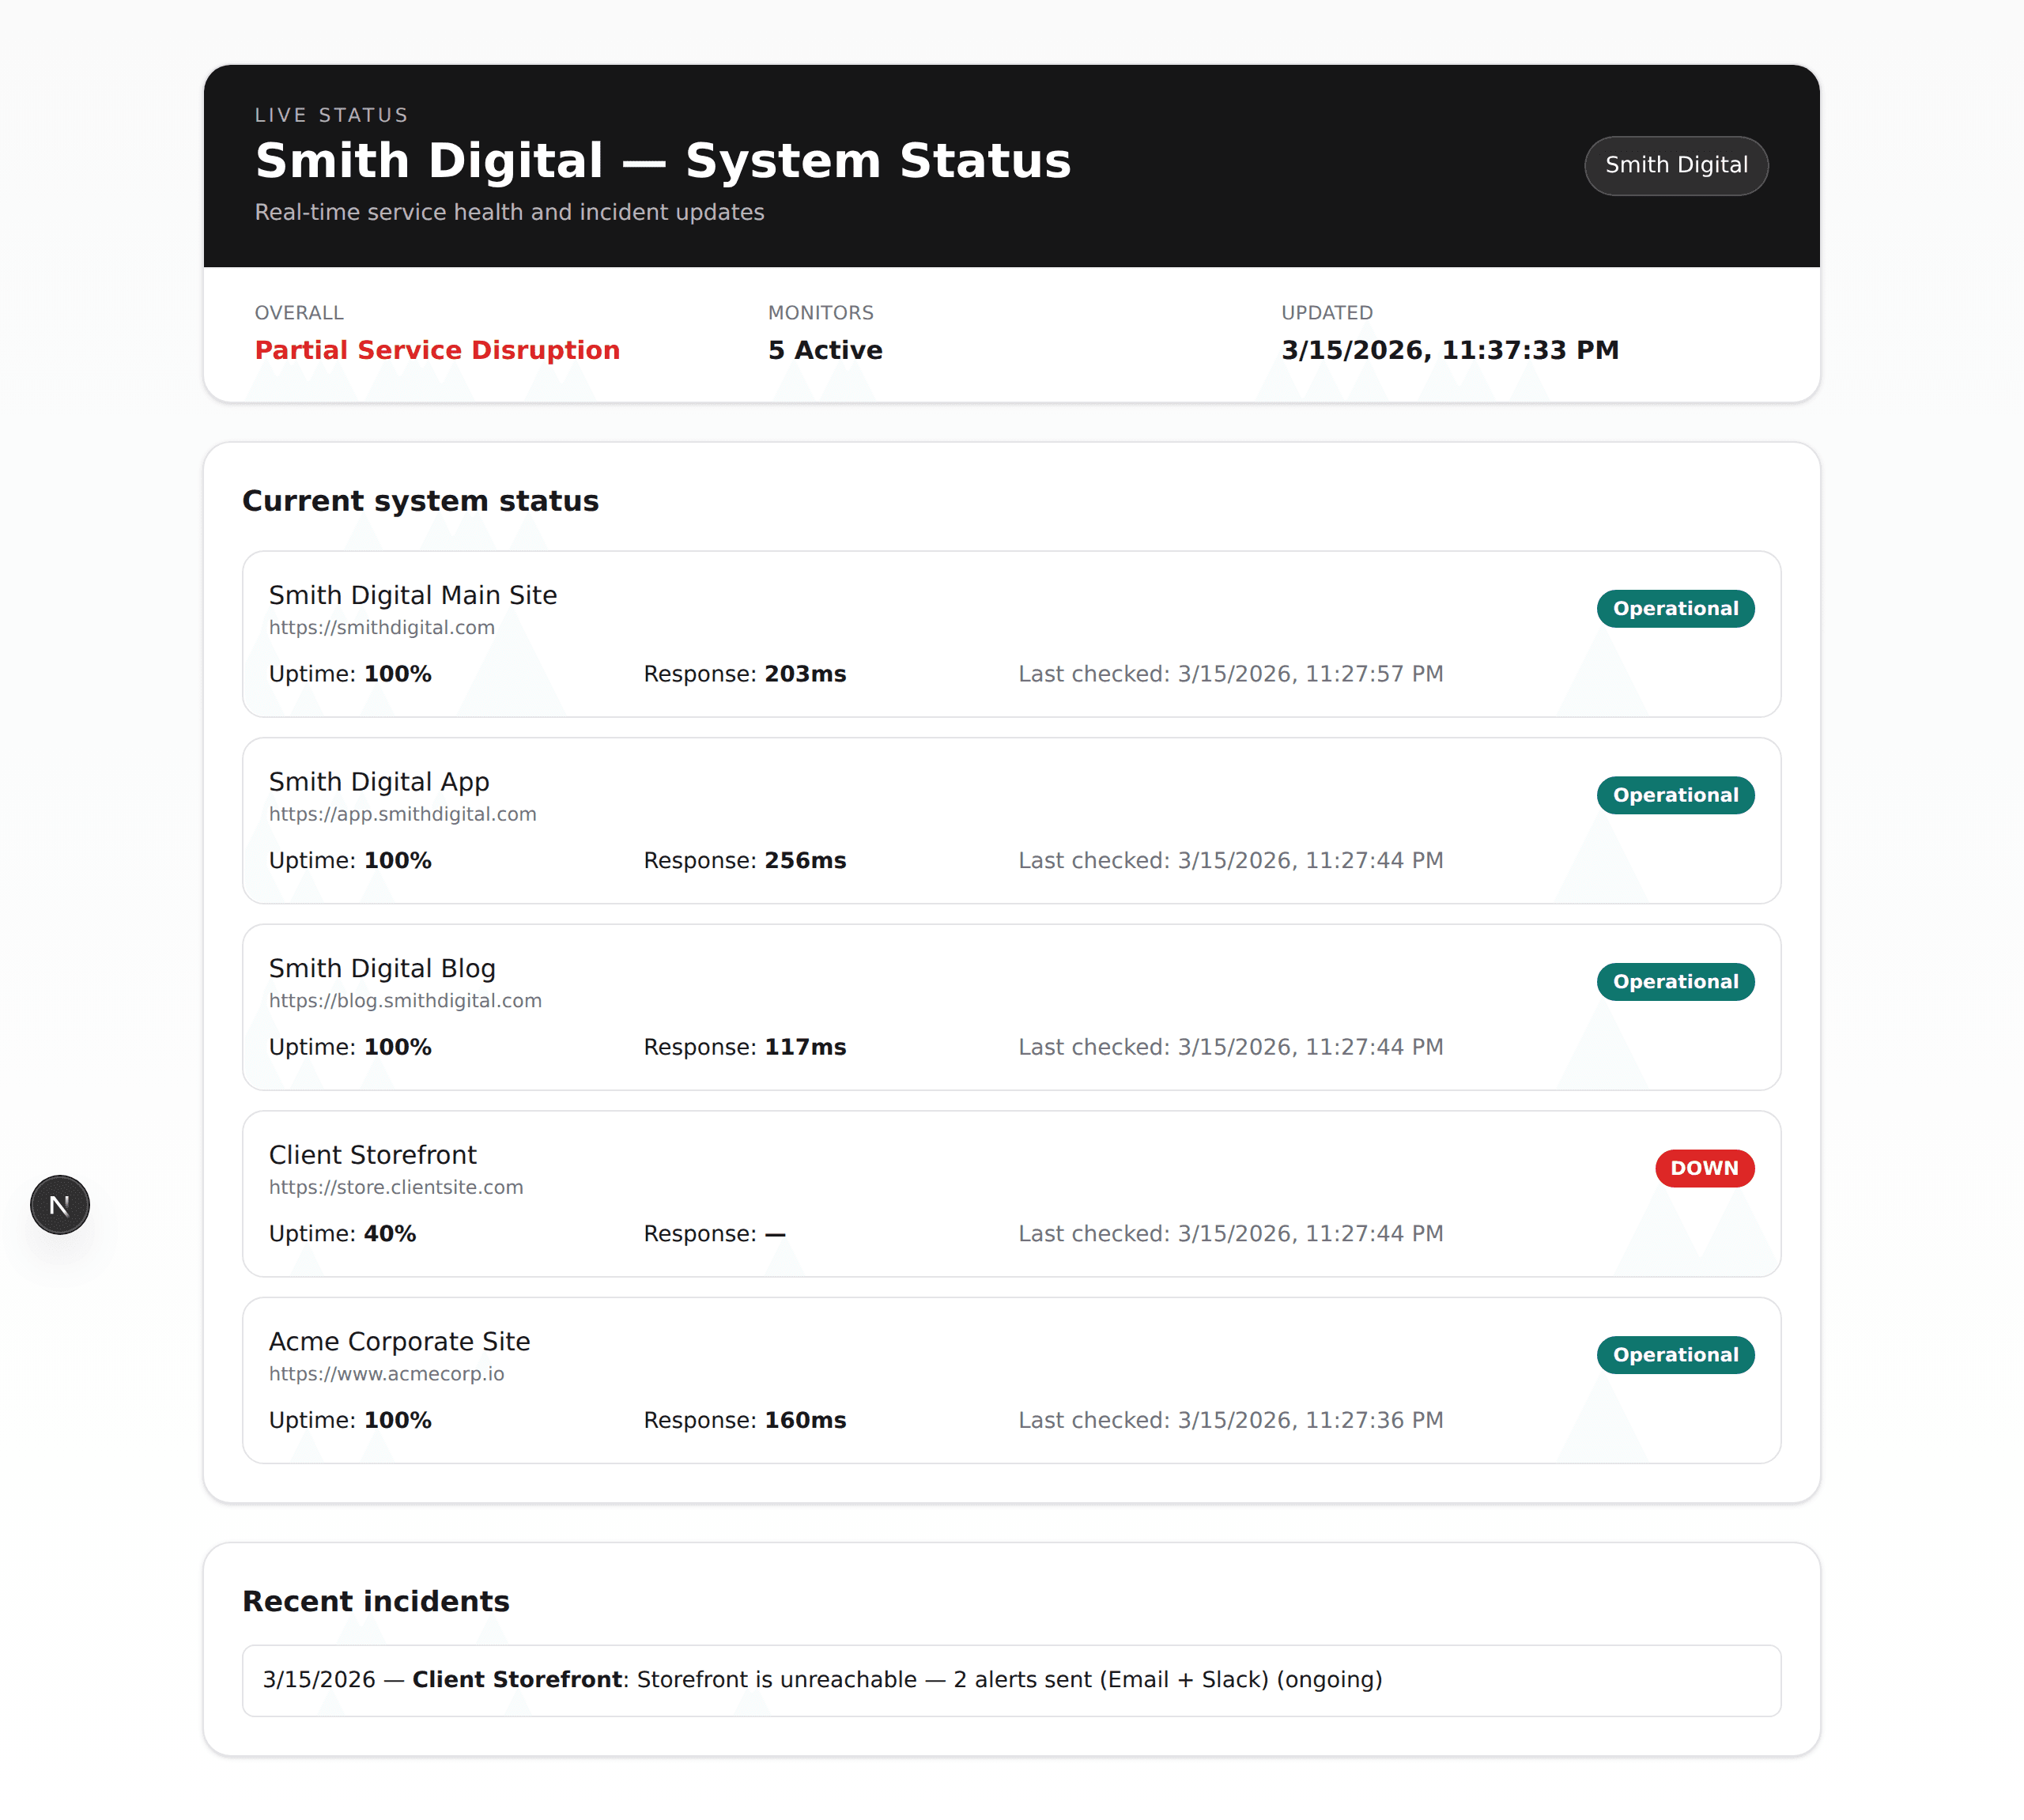The height and width of the screenshot is (1820, 2024).
Task: Select the Operational badge for Smith Digital Main Site
Action: [1675, 608]
